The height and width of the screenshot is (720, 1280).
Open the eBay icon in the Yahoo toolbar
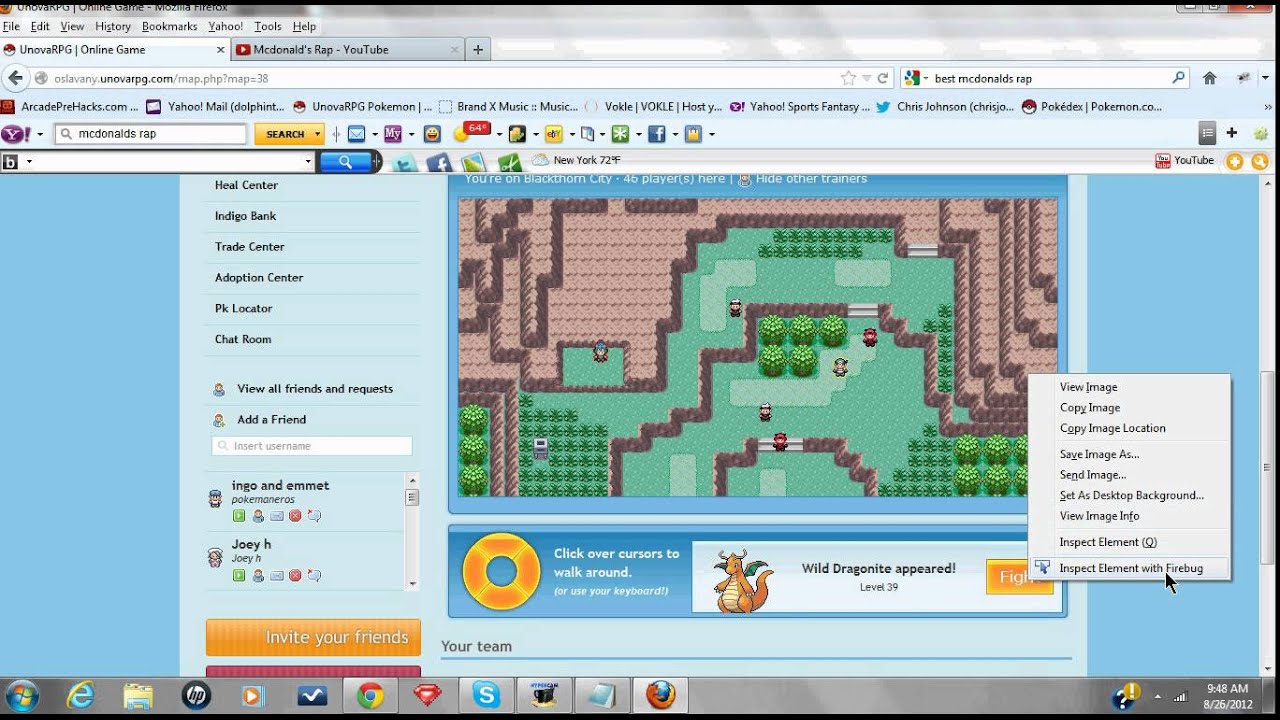click(553, 133)
